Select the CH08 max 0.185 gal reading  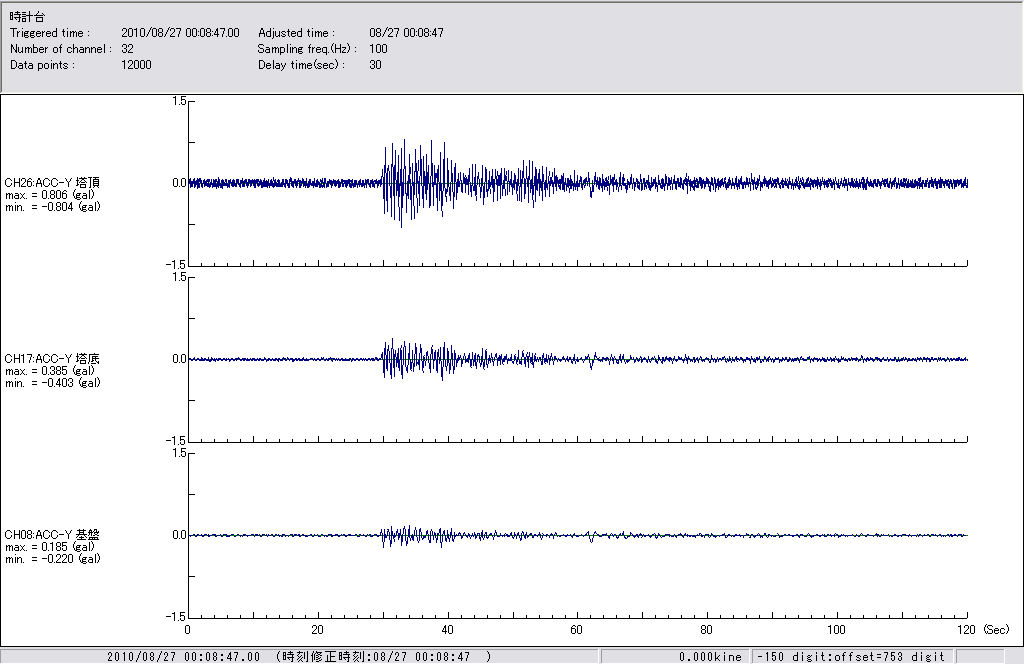tap(49, 547)
